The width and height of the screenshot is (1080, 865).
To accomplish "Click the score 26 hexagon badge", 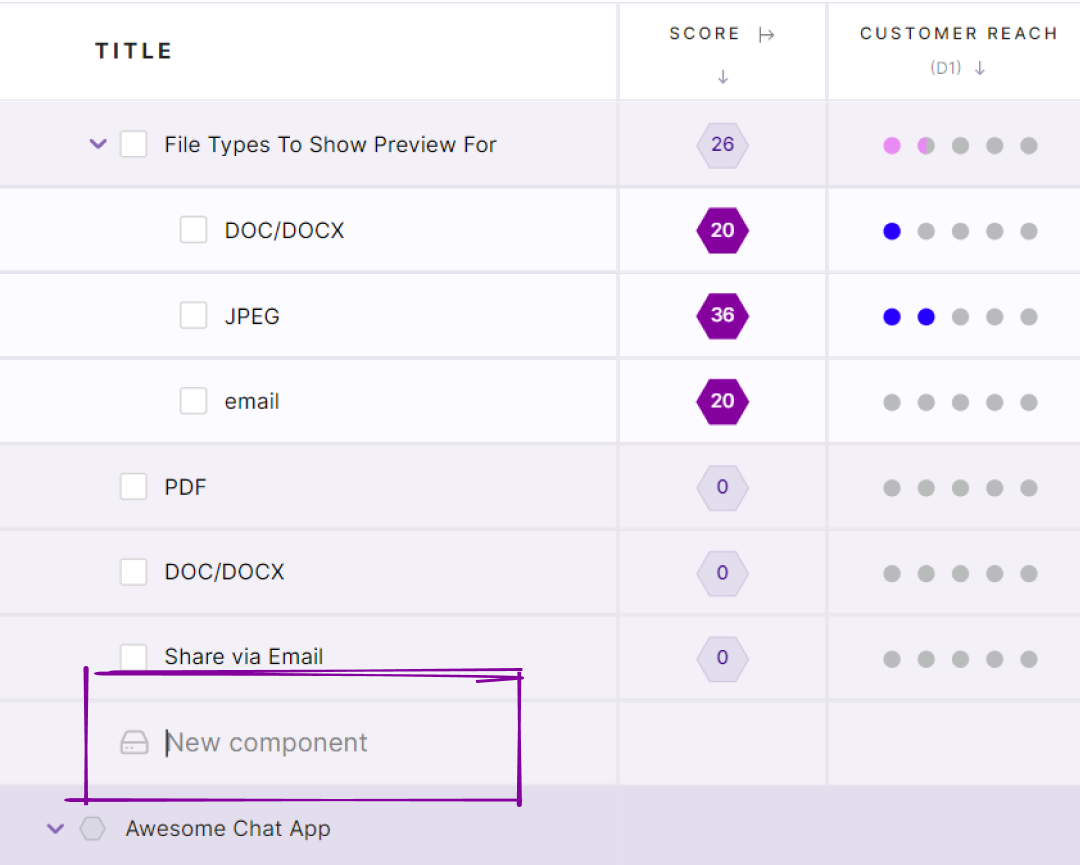I will [x=722, y=145].
